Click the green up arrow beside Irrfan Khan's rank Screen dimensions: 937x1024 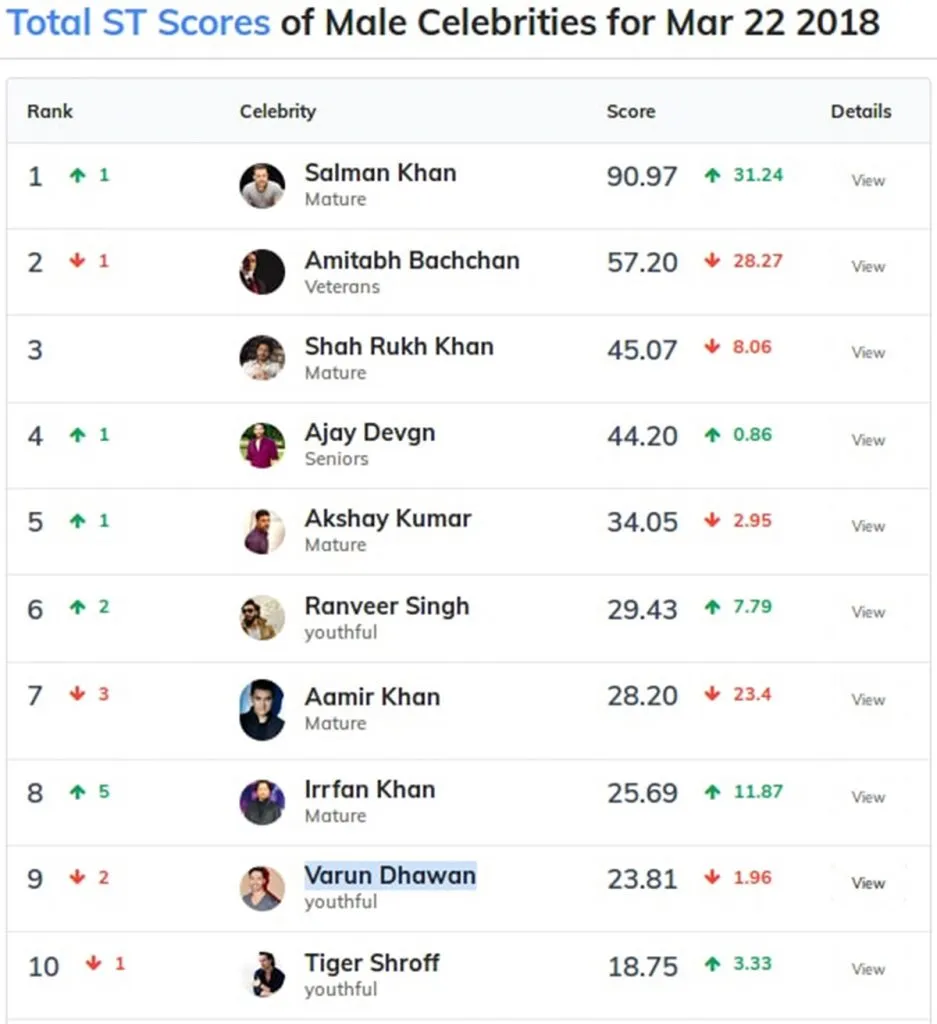coord(77,792)
